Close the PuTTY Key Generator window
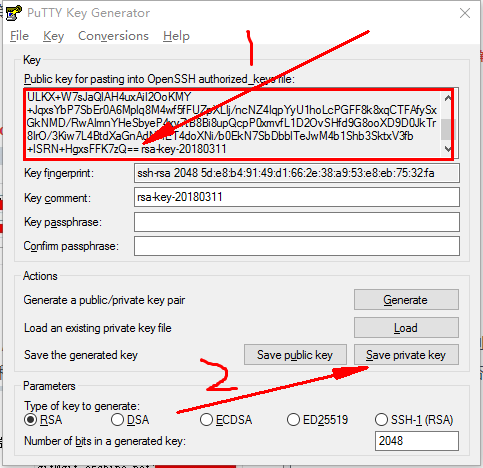This screenshot has height=468, width=483. point(465,13)
